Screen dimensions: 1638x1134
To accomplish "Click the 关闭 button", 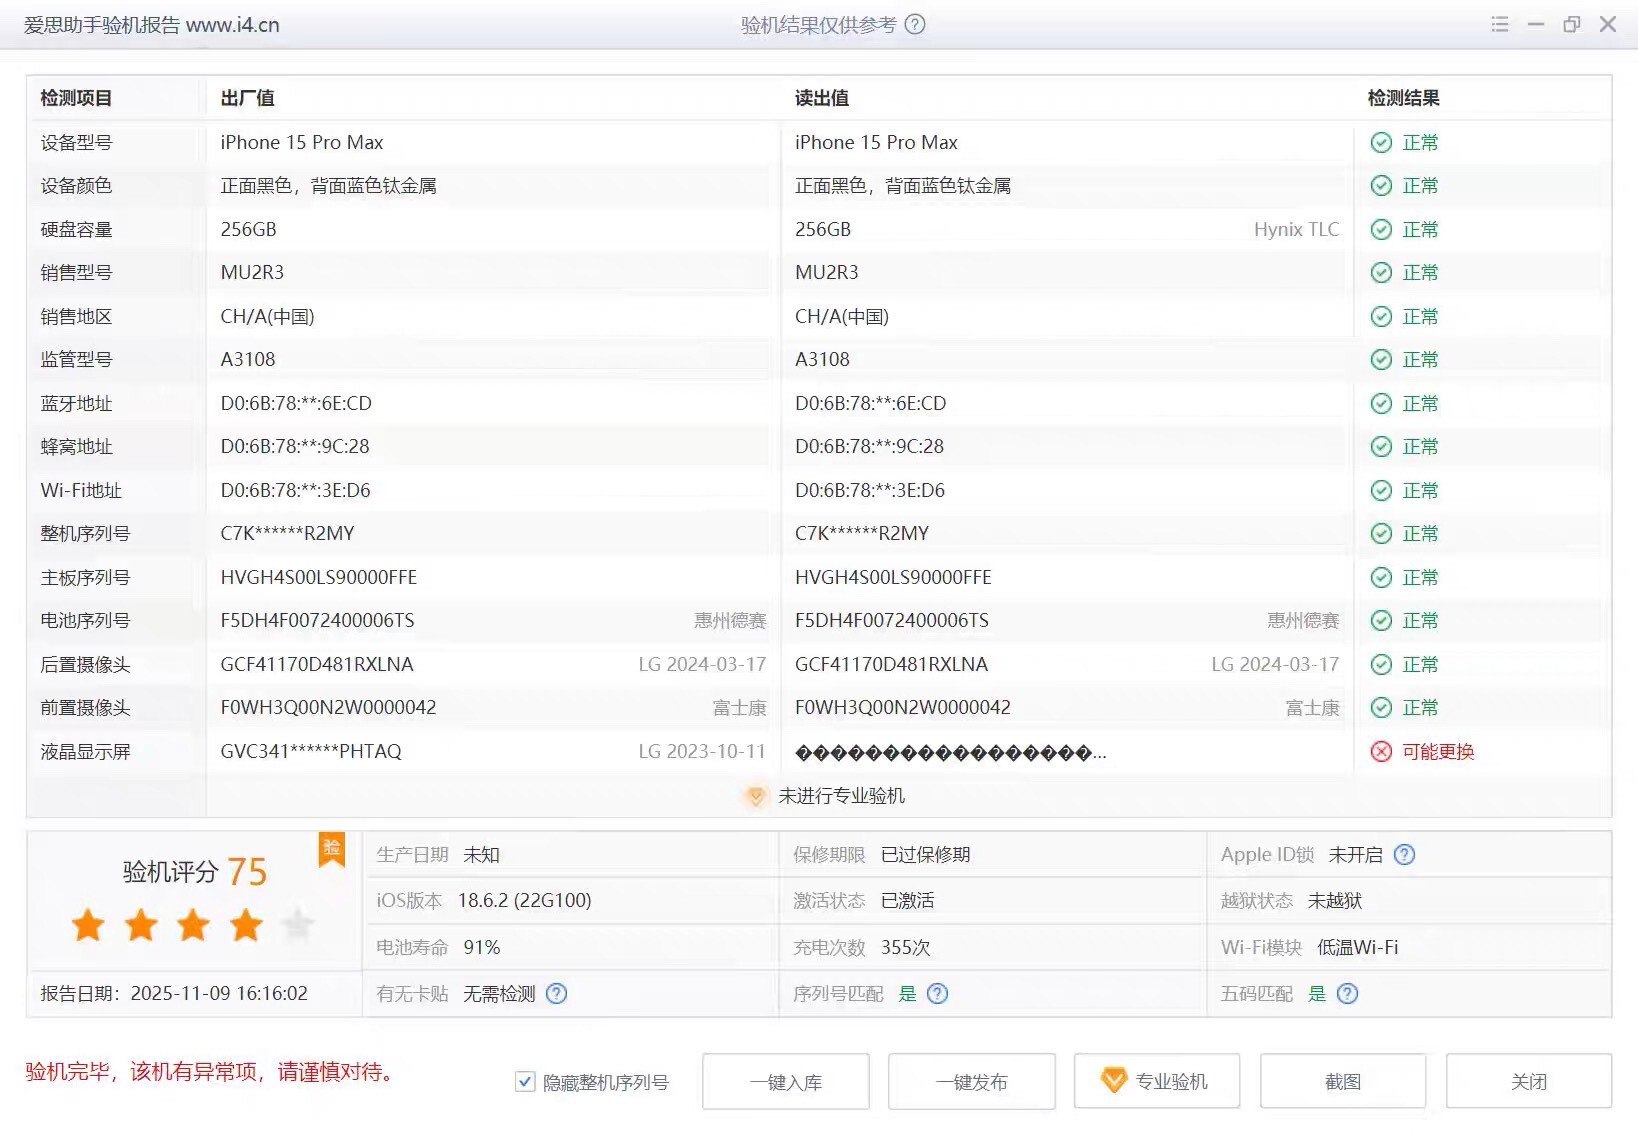I will [x=1528, y=1081].
